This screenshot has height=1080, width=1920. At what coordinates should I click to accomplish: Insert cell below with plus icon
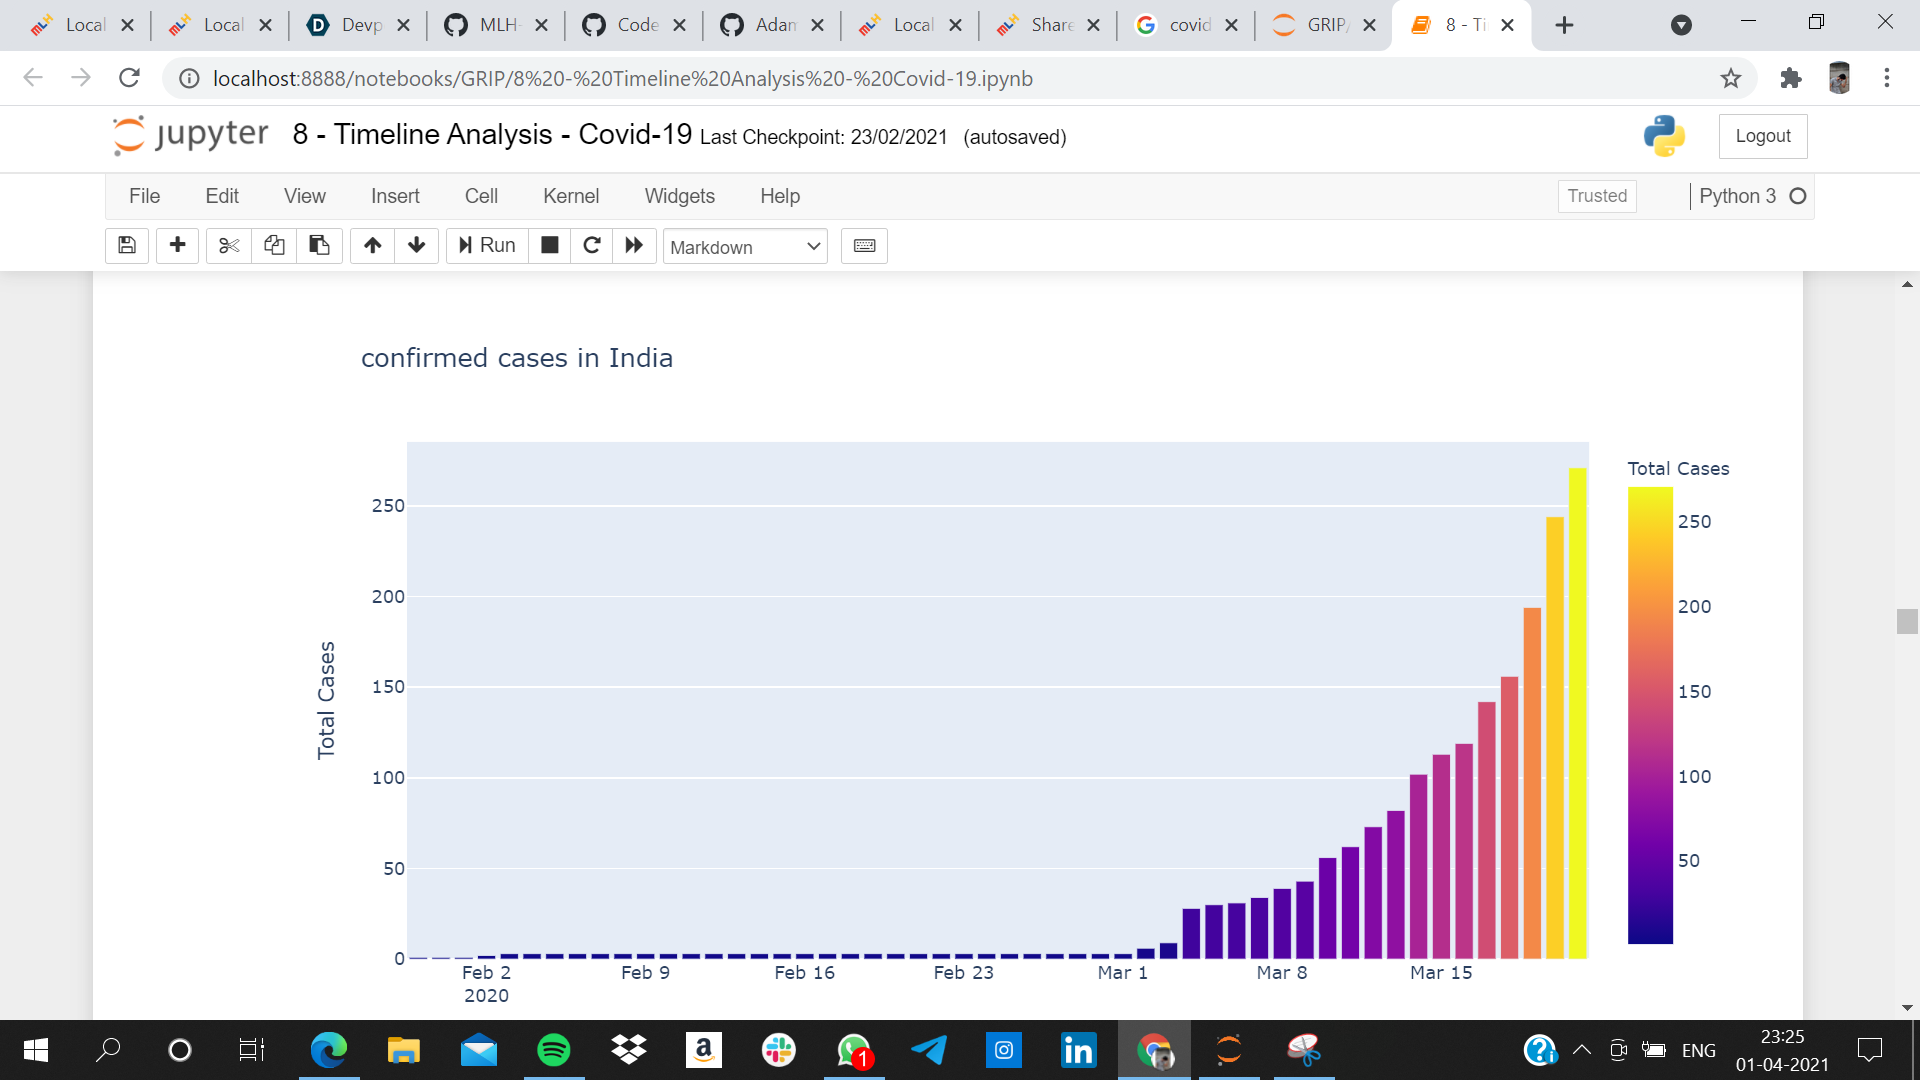[178, 246]
